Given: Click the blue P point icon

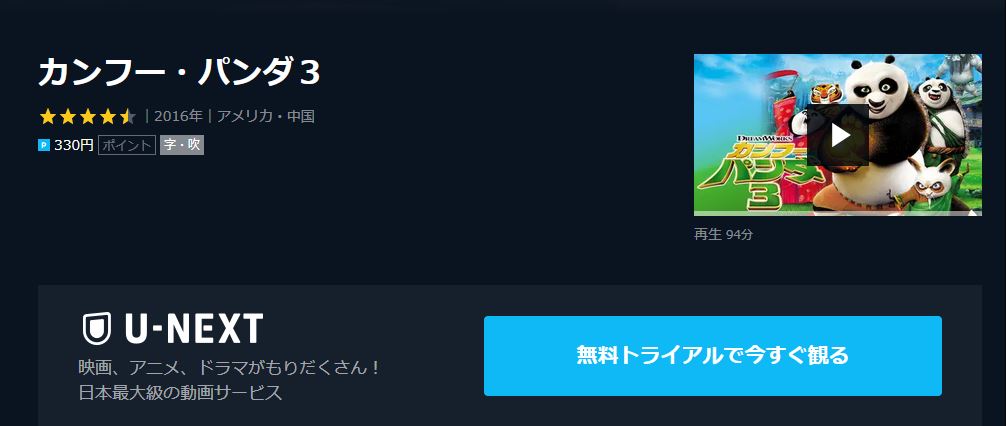Looking at the screenshot, I should pyautogui.click(x=44, y=146).
